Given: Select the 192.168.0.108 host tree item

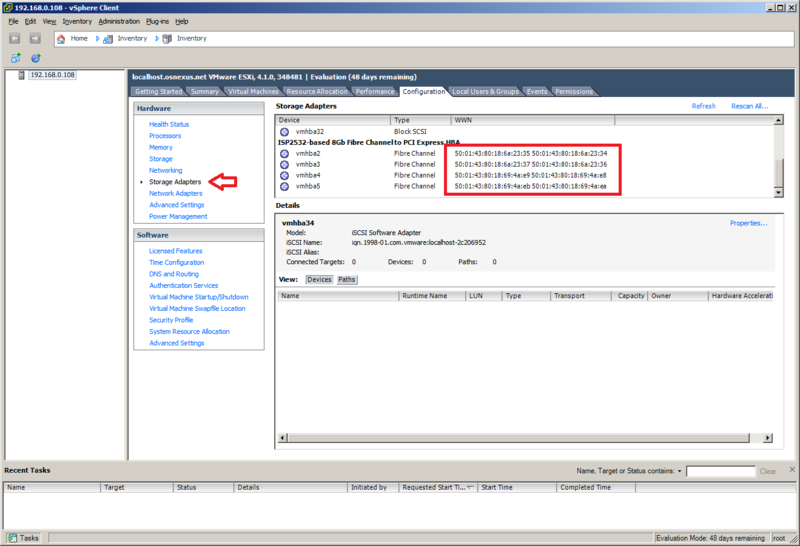Looking at the screenshot, I should coord(53,75).
